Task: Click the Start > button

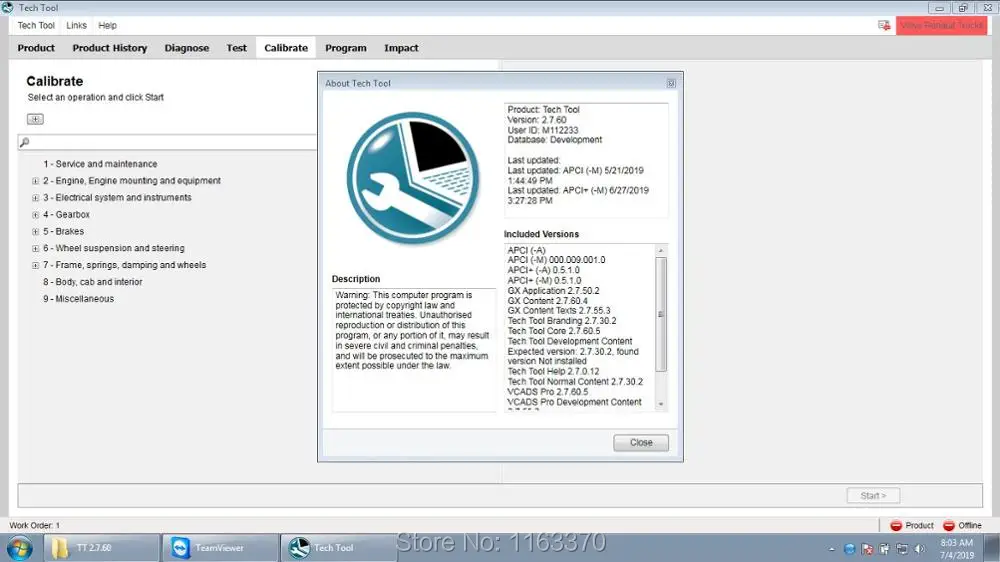Action: point(873,496)
